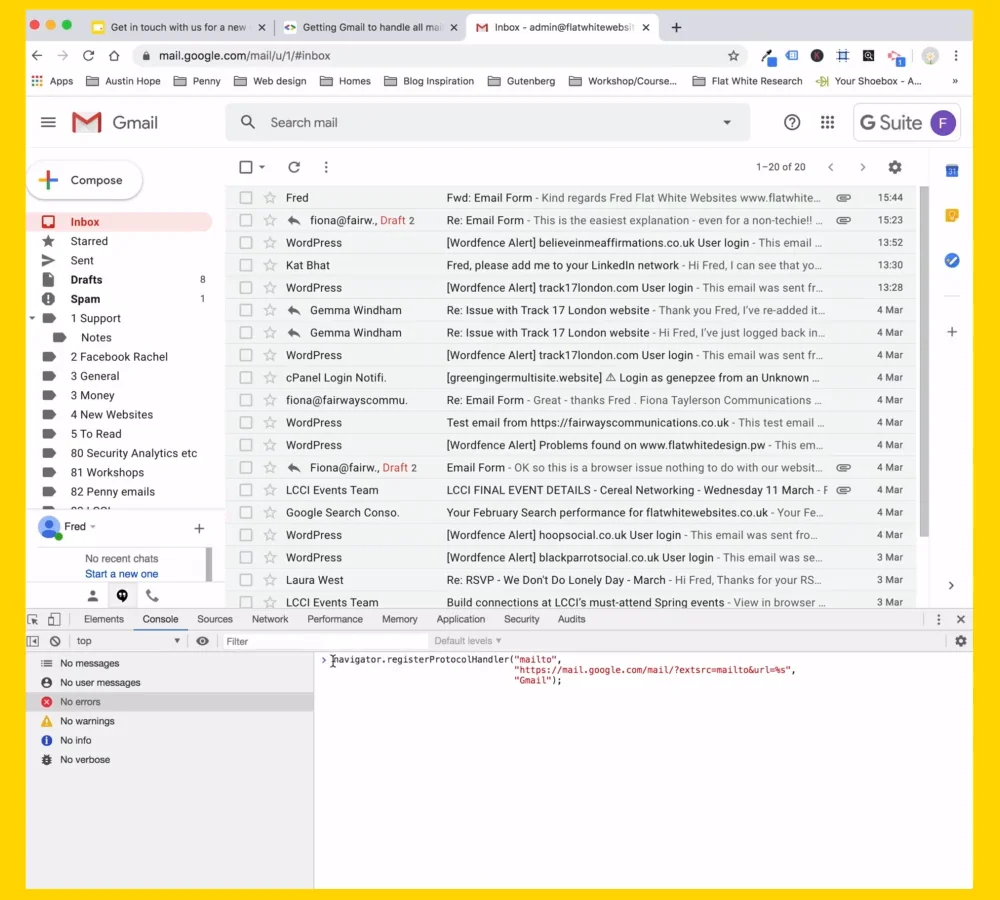This screenshot has height=900, width=1000.
Task: Open the Google apps grid
Action: [827, 122]
